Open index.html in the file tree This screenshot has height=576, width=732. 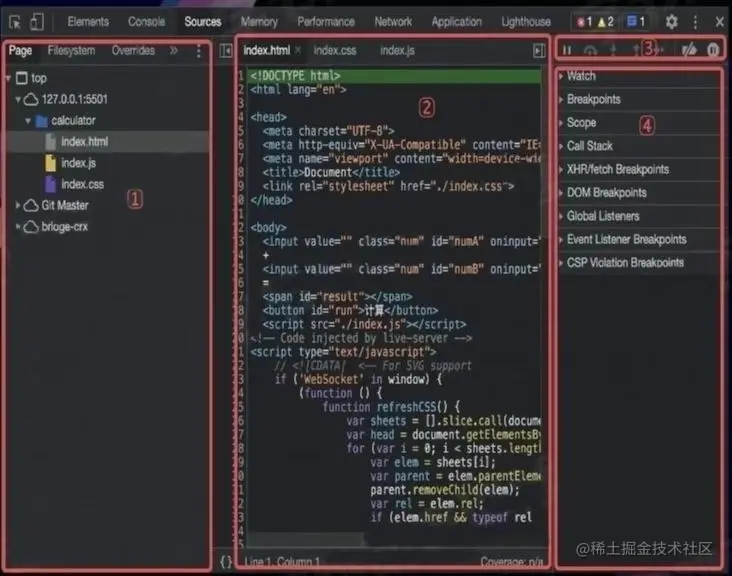click(x=84, y=142)
